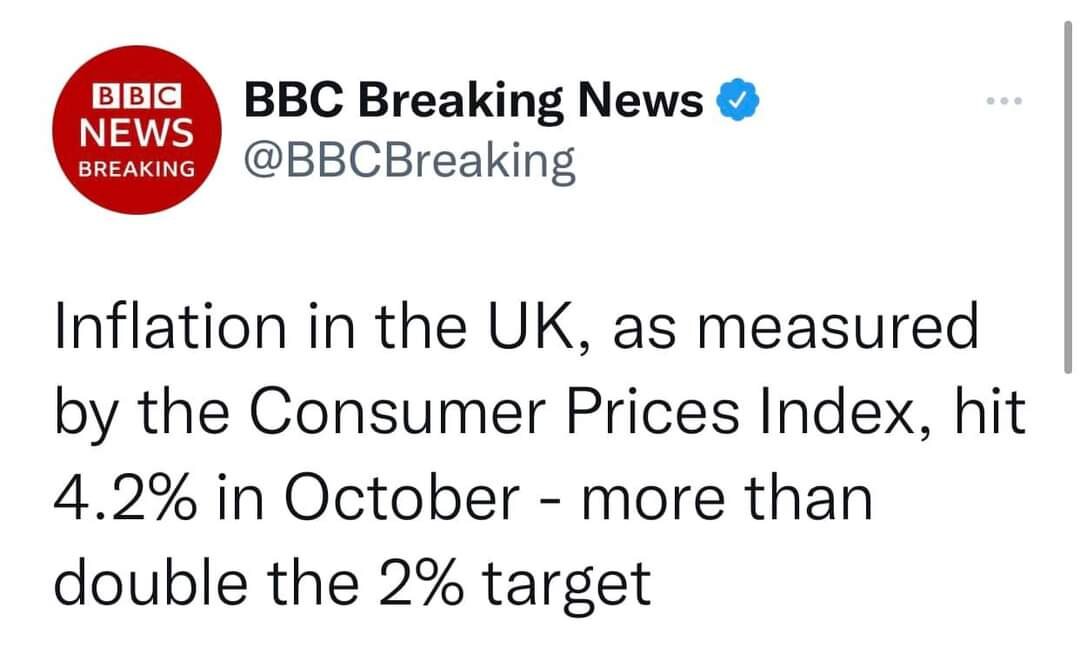The image size is (1080, 668).
Task: Click the white NEWS text in avatar
Action: point(138,130)
